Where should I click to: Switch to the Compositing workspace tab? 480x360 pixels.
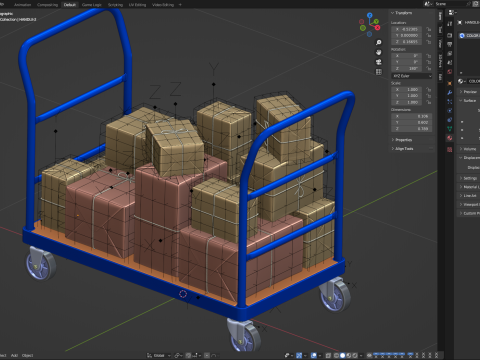47,5
